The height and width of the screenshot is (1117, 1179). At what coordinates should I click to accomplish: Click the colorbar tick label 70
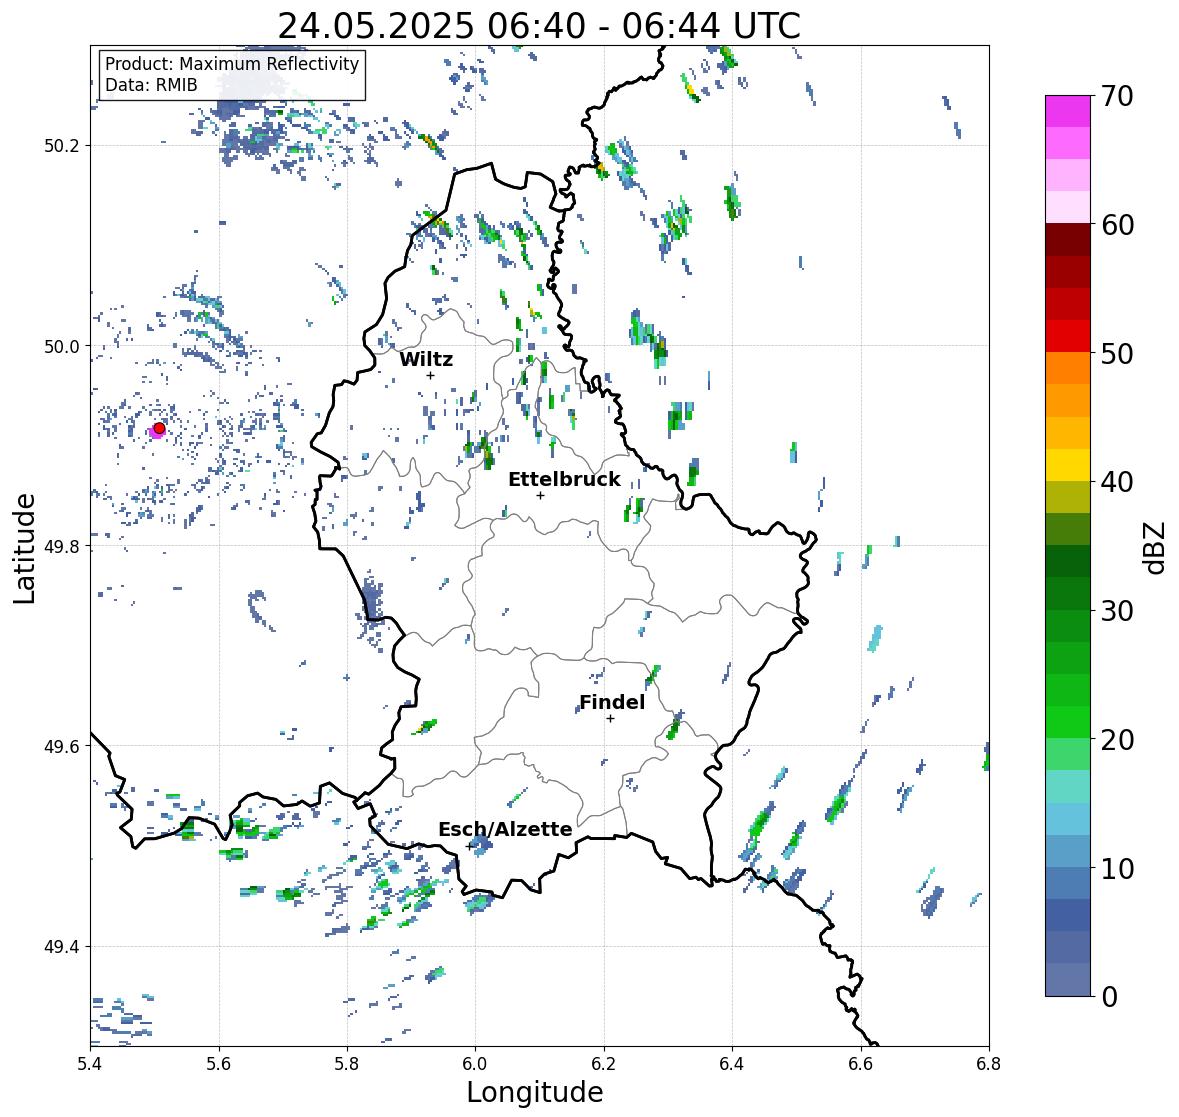(1117, 96)
